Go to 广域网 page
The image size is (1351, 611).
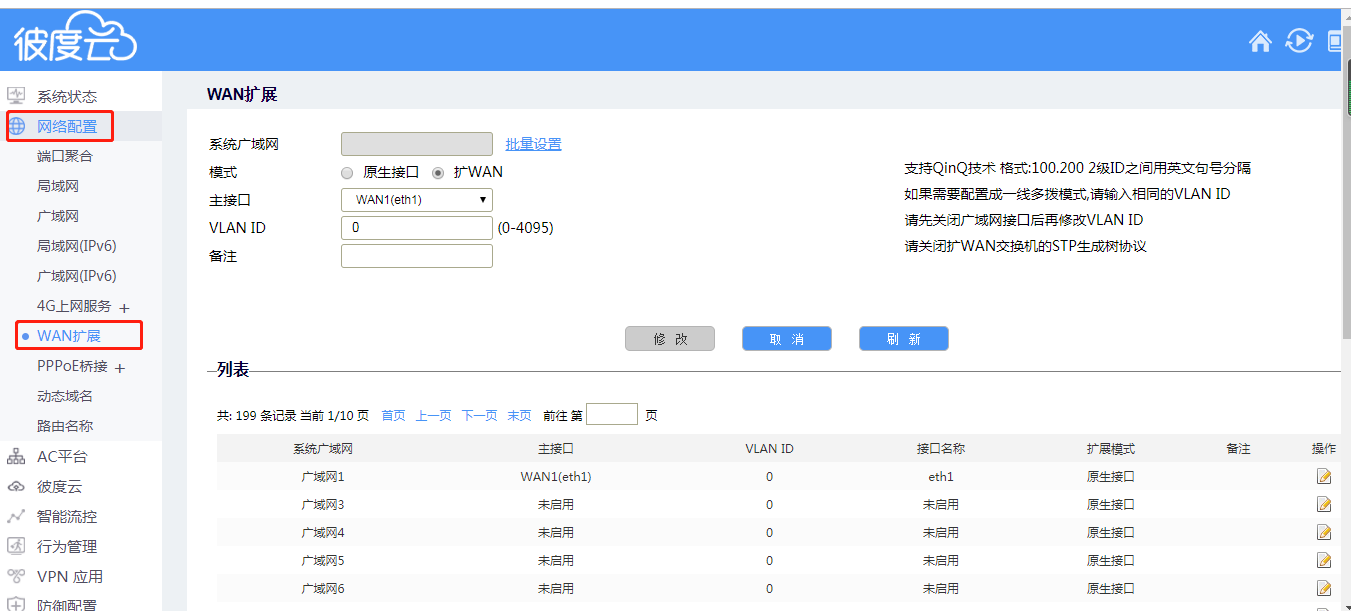(x=58, y=217)
